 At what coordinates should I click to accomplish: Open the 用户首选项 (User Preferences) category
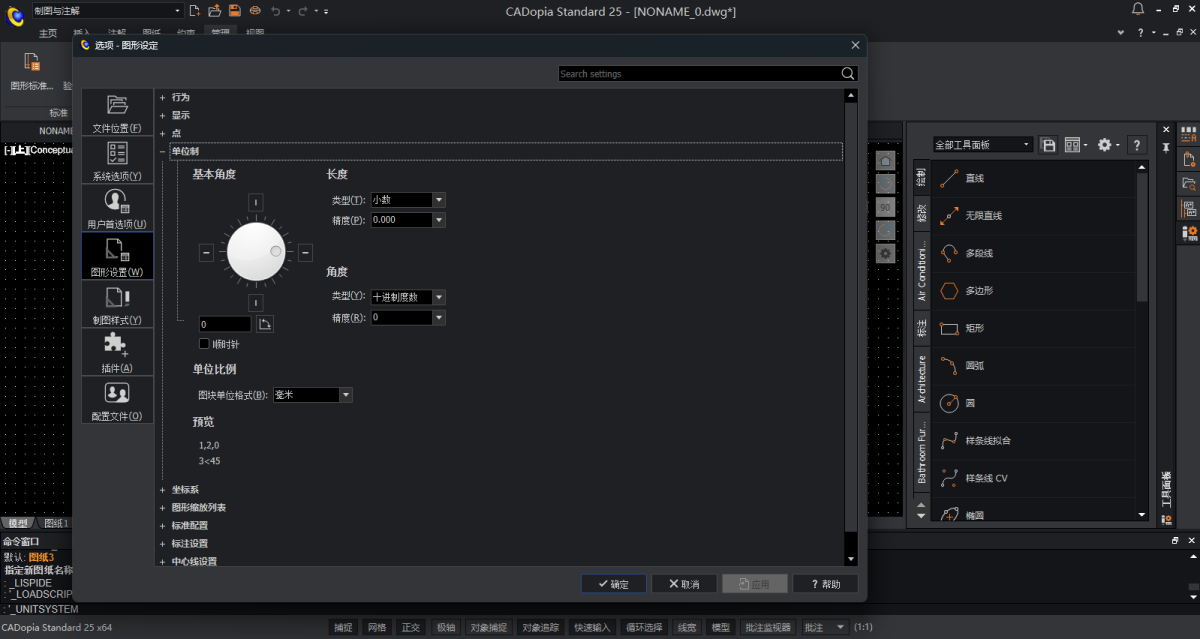pyautogui.click(x=117, y=209)
